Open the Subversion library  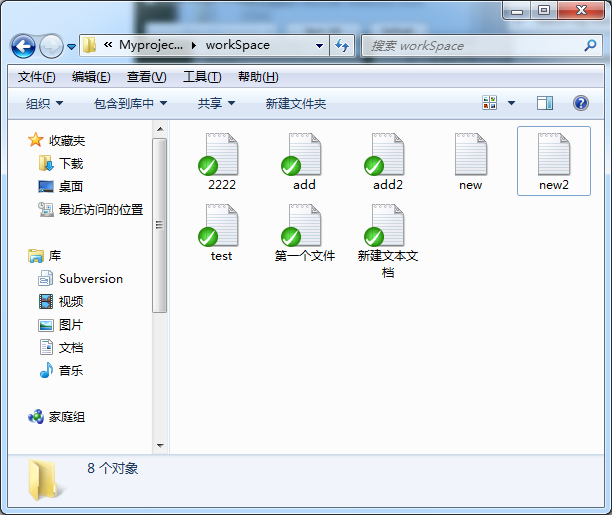pyautogui.click(x=80, y=279)
